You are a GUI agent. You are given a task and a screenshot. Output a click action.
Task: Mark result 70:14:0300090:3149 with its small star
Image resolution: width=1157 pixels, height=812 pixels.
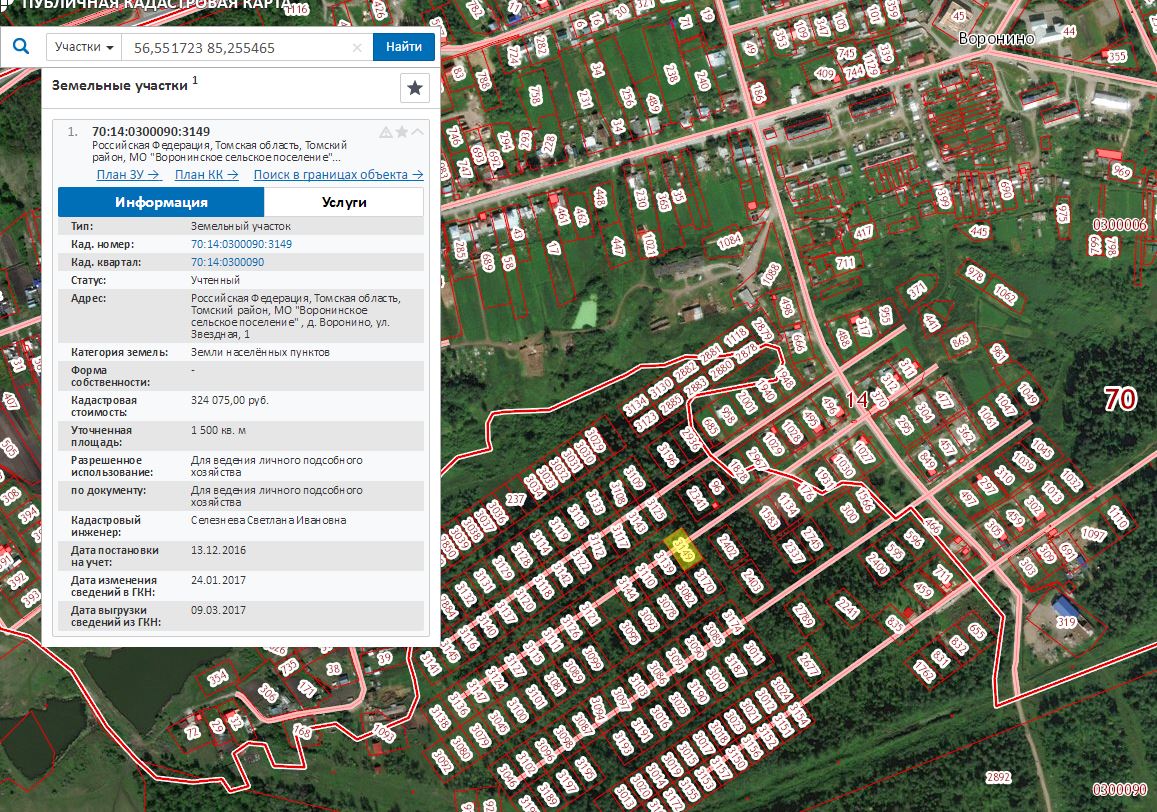coord(402,131)
